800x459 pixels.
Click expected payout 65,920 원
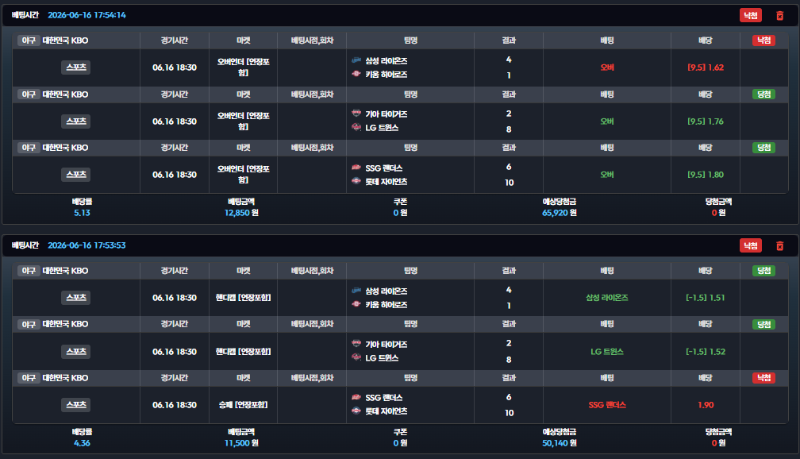[559, 213]
